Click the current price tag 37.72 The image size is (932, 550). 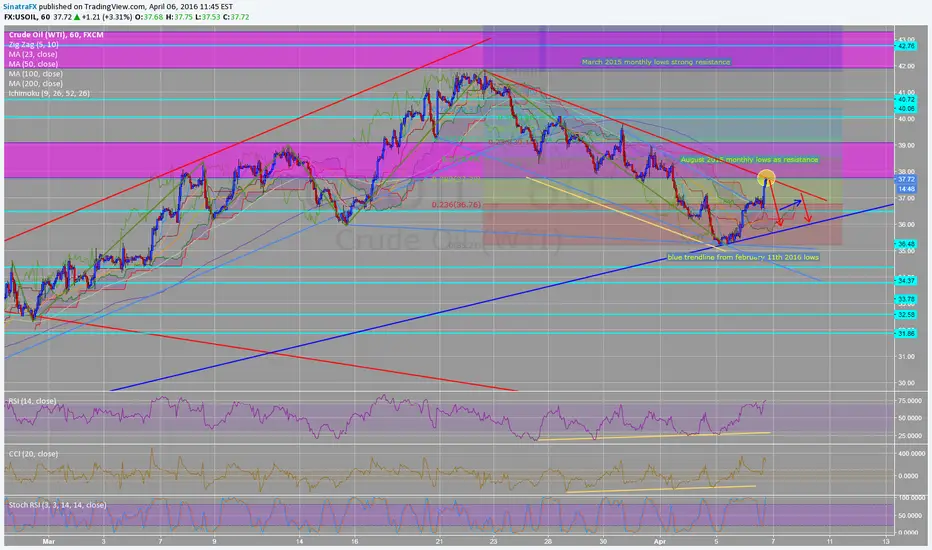pos(906,180)
